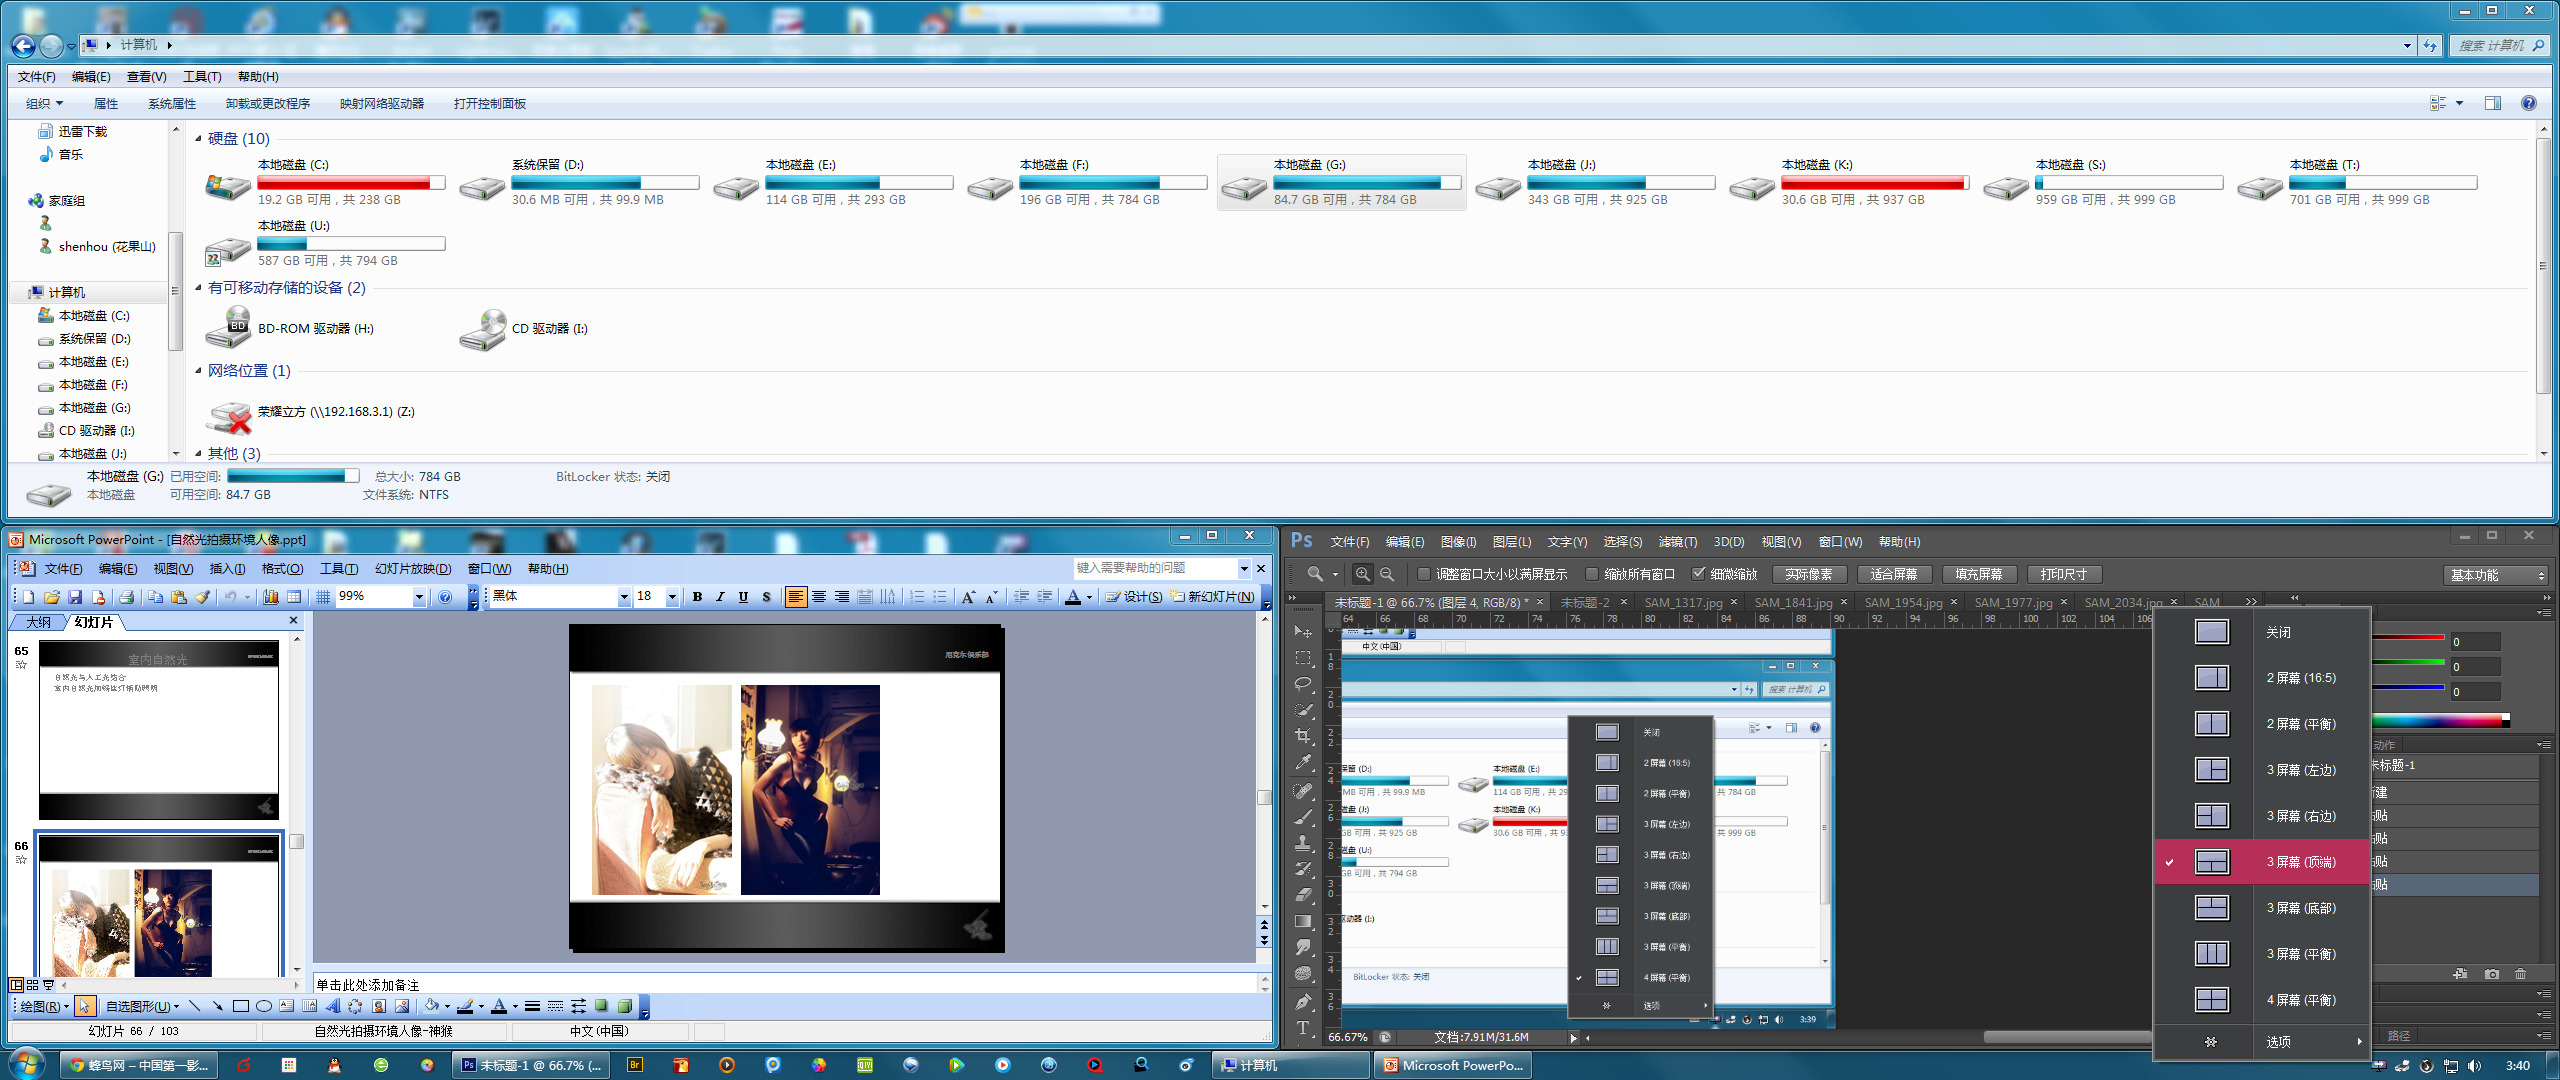Image resolution: width=2560 pixels, height=1080 pixels.
Task: Insert WordArt from PowerPoint drawing toolbar
Action: 332,1007
